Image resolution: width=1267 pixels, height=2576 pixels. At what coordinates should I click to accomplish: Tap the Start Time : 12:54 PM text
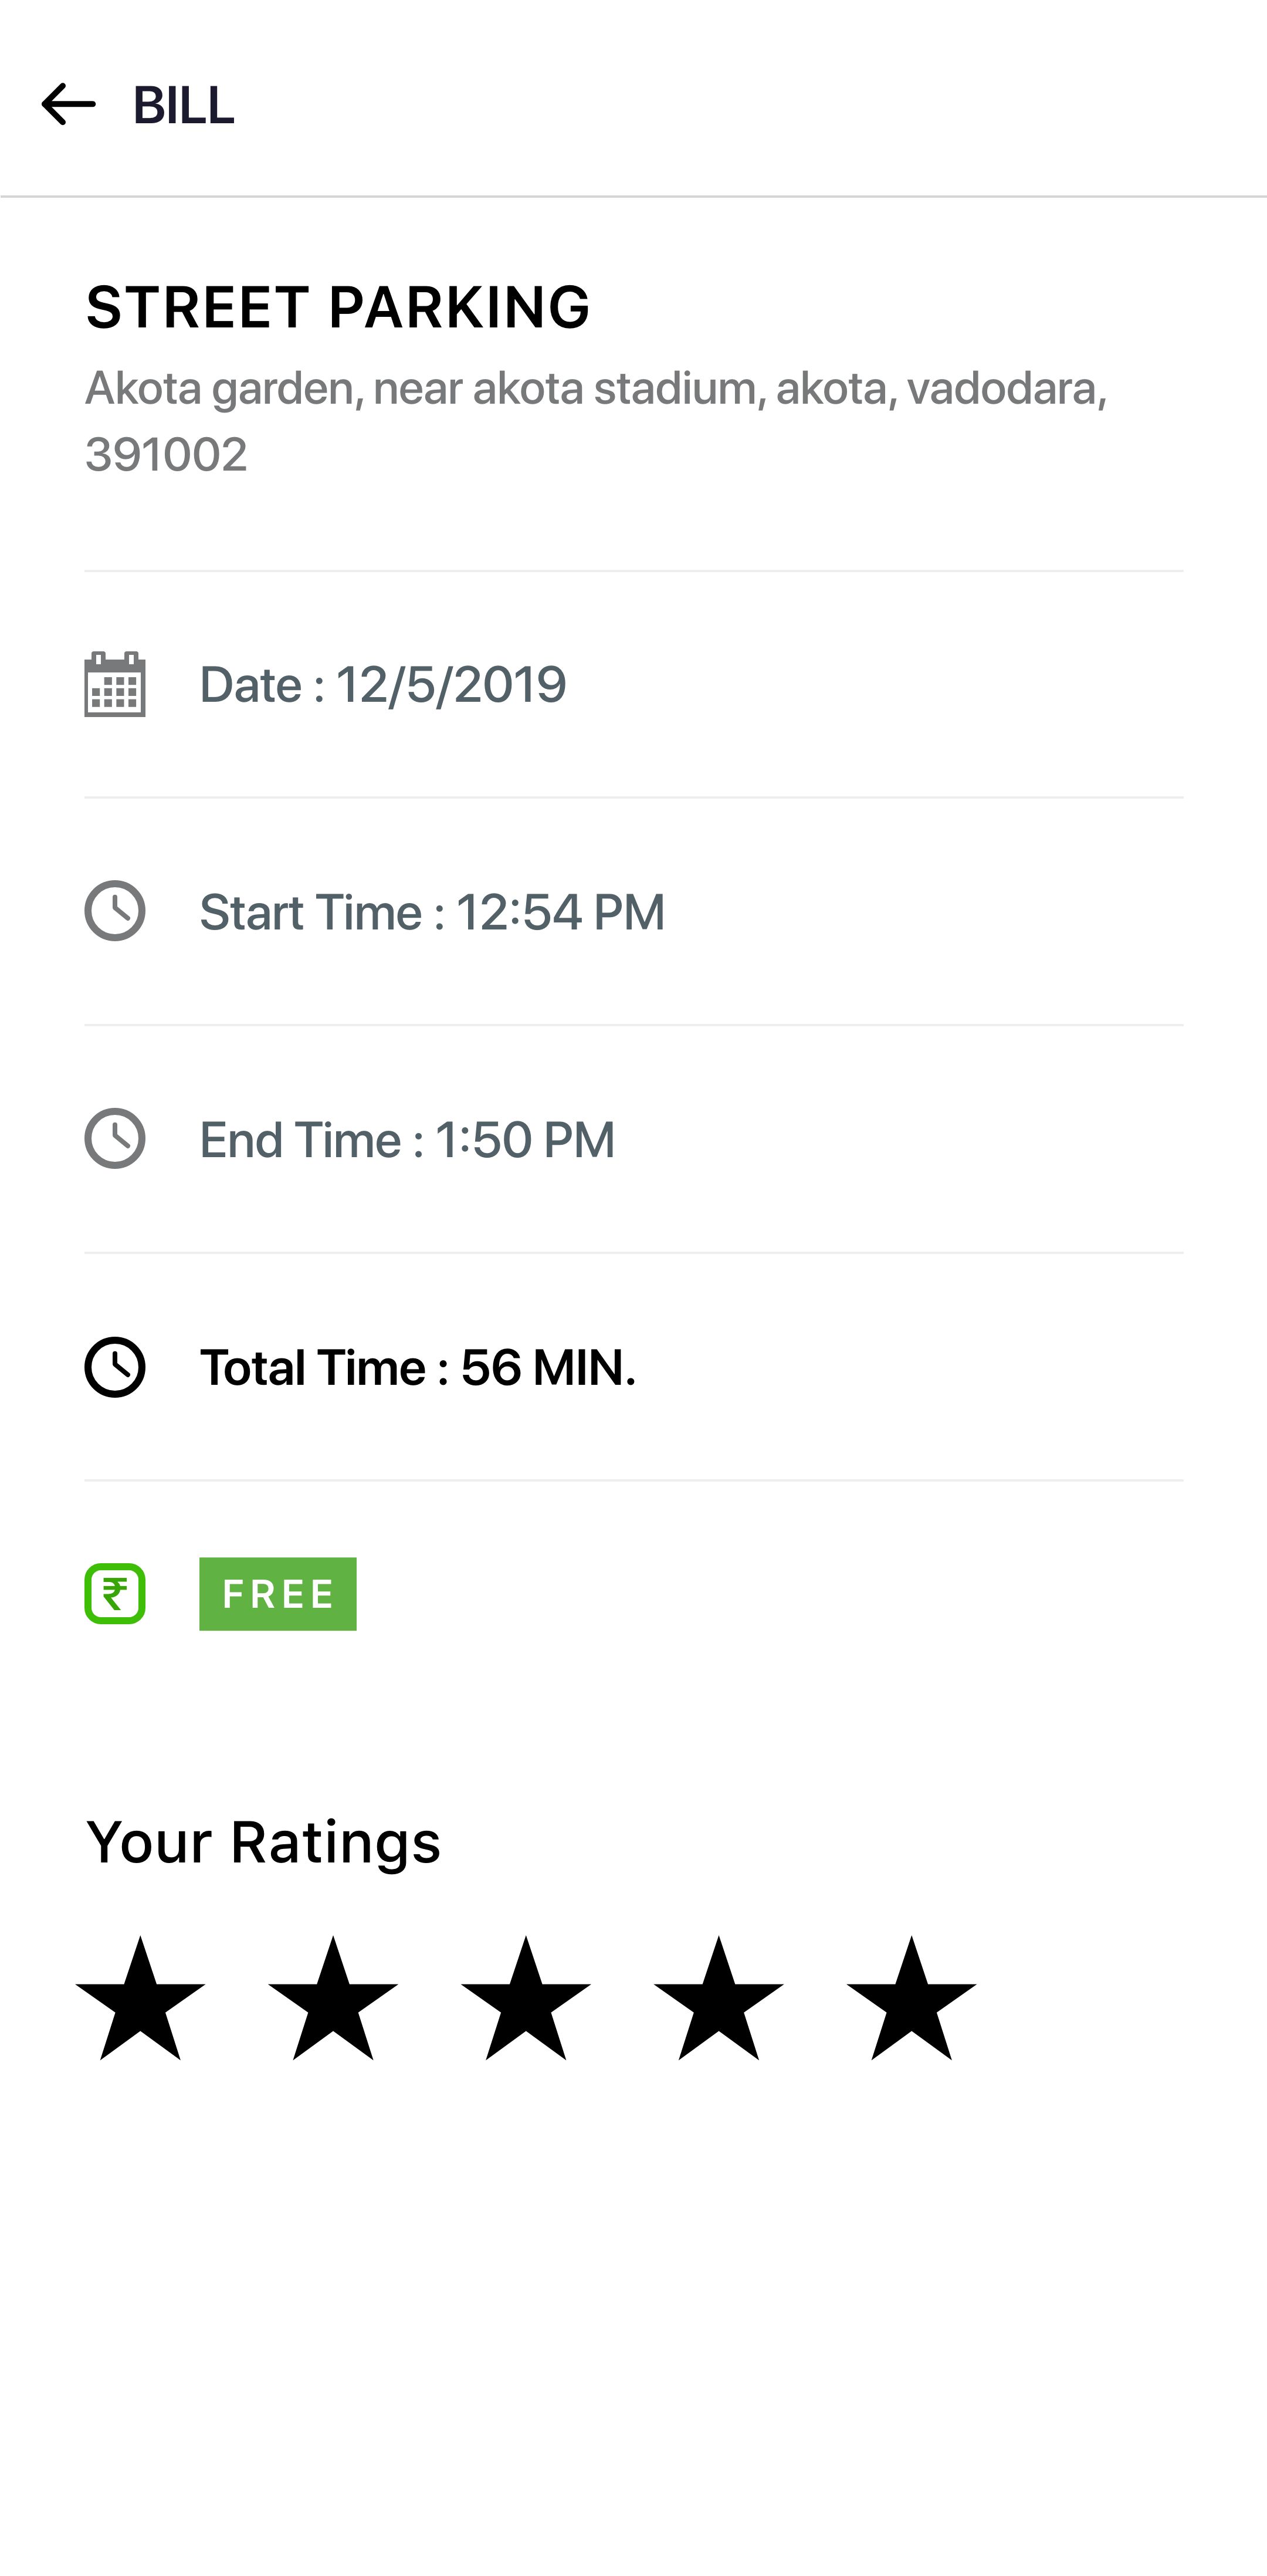tap(432, 912)
